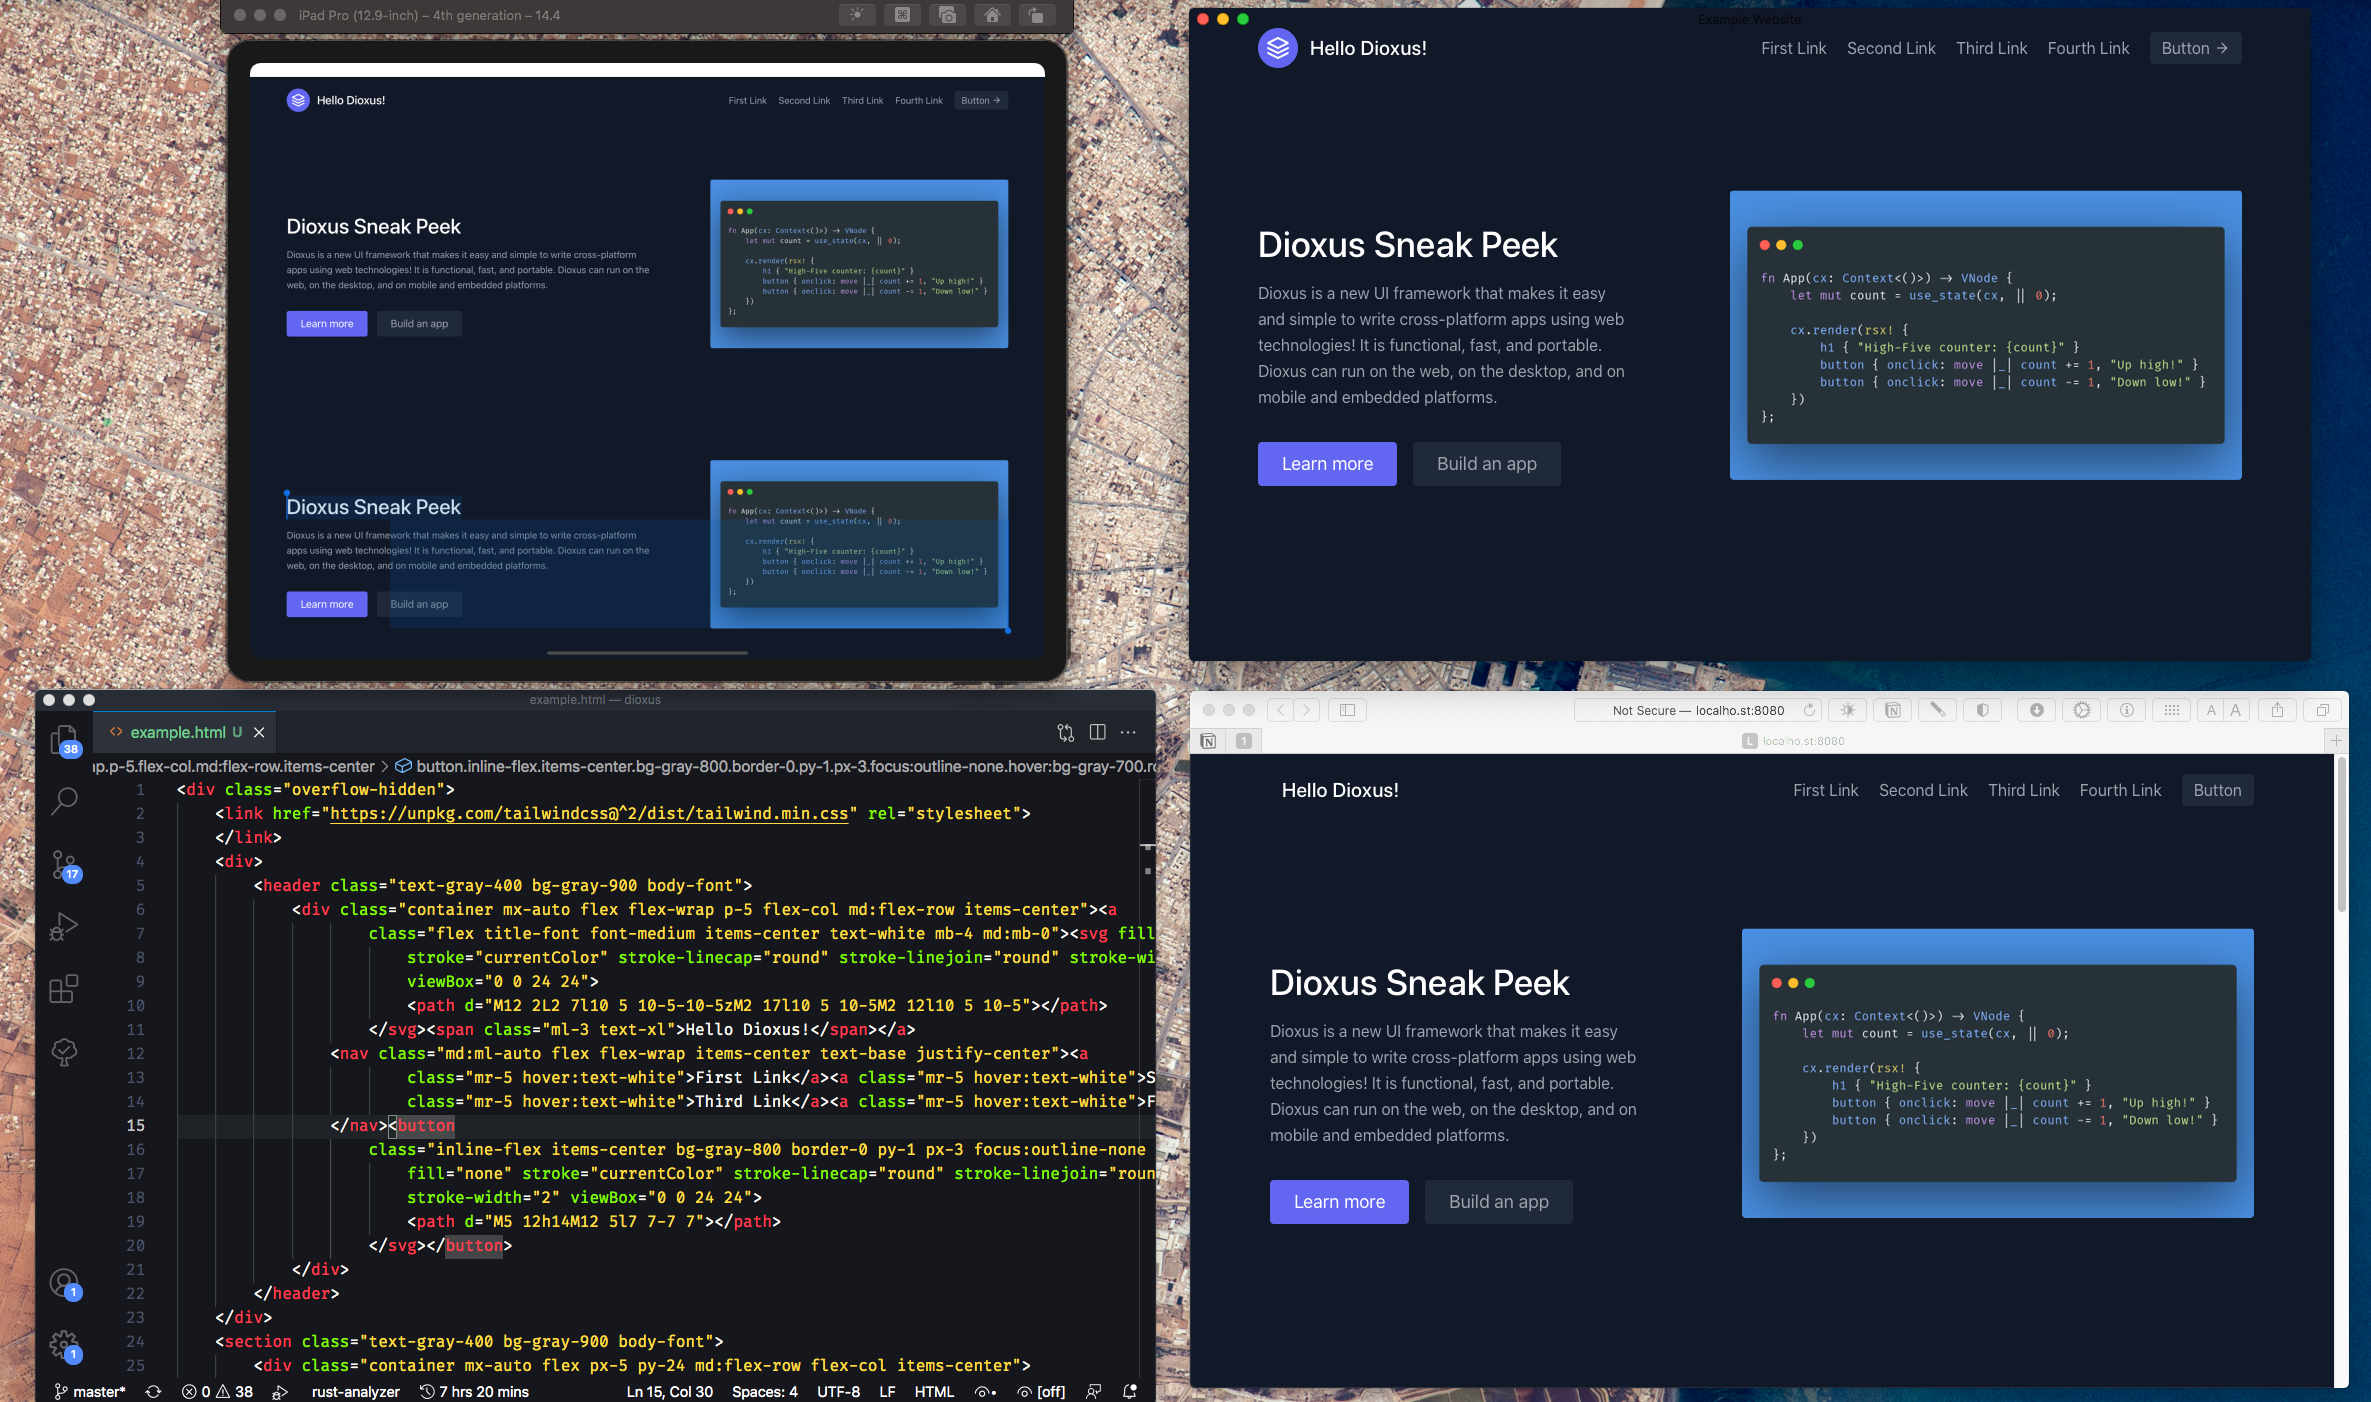Click the notifications bell in VS Code status bar
Image resolution: width=2371 pixels, height=1402 pixels.
tap(1129, 1391)
